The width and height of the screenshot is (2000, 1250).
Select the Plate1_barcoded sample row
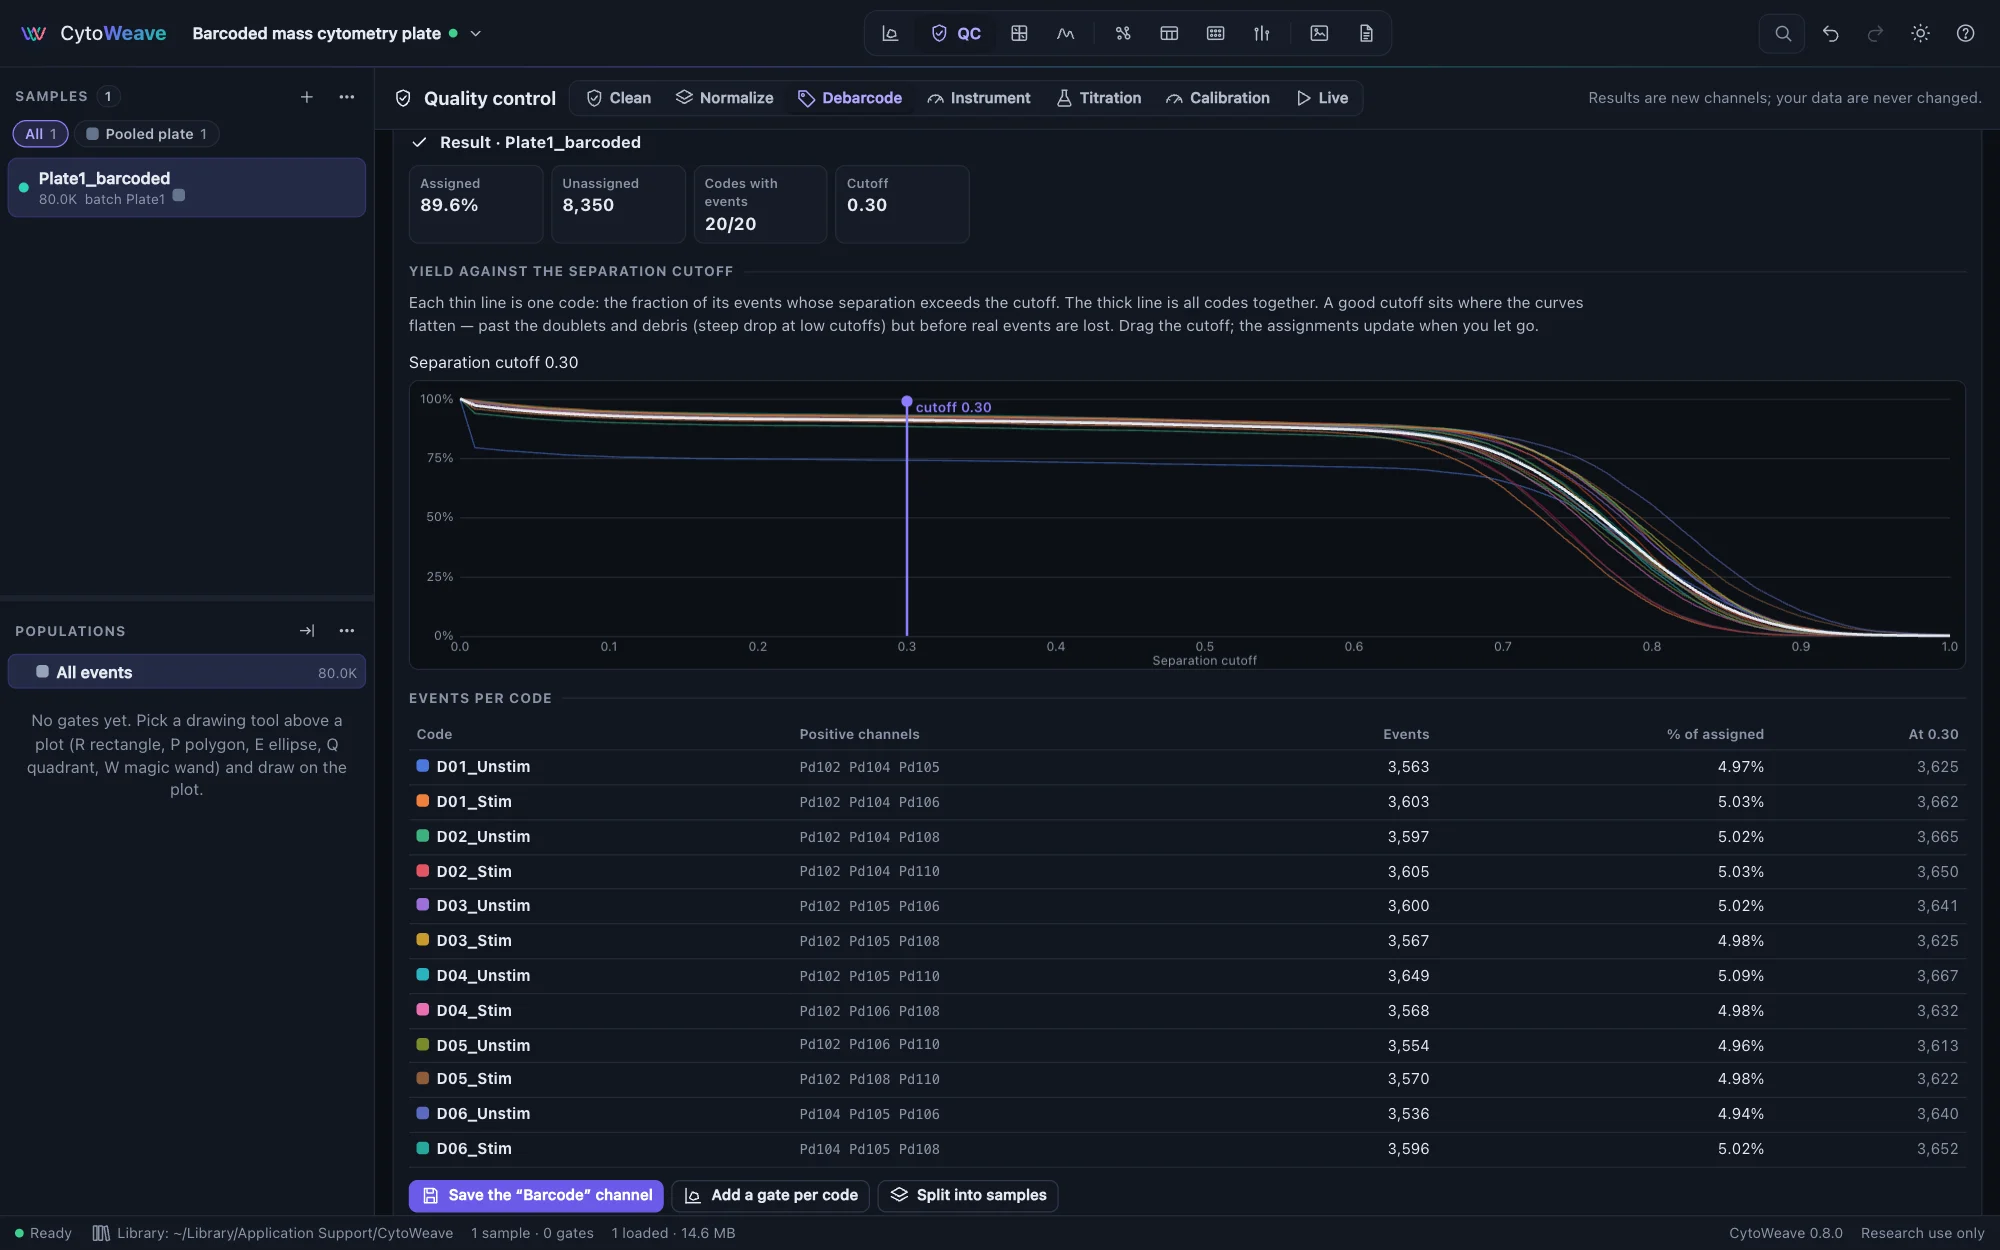click(187, 187)
